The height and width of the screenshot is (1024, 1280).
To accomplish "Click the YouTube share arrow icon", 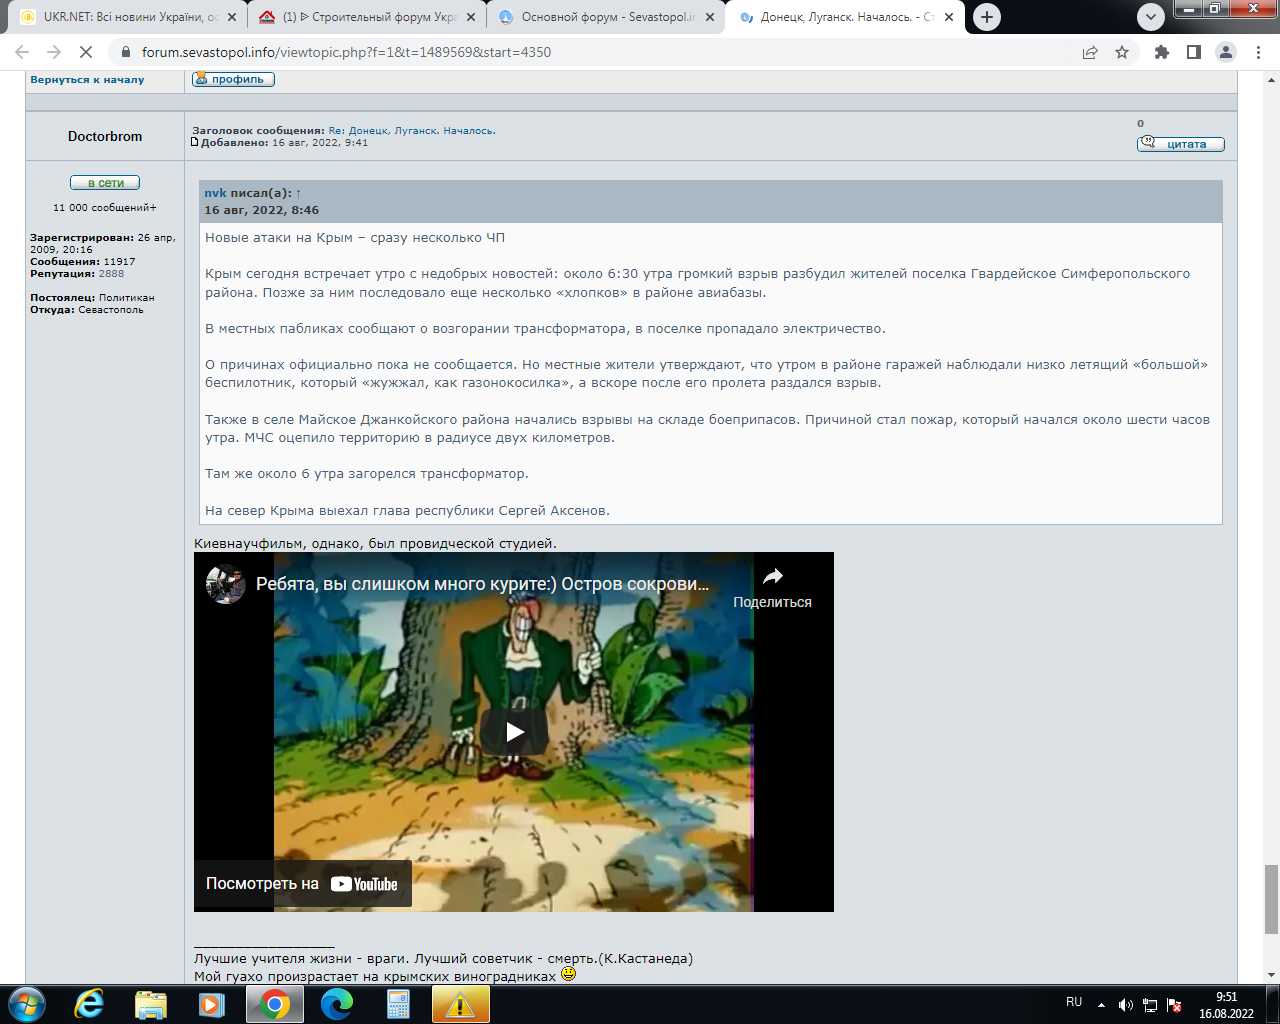I will click(x=772, y=577).
